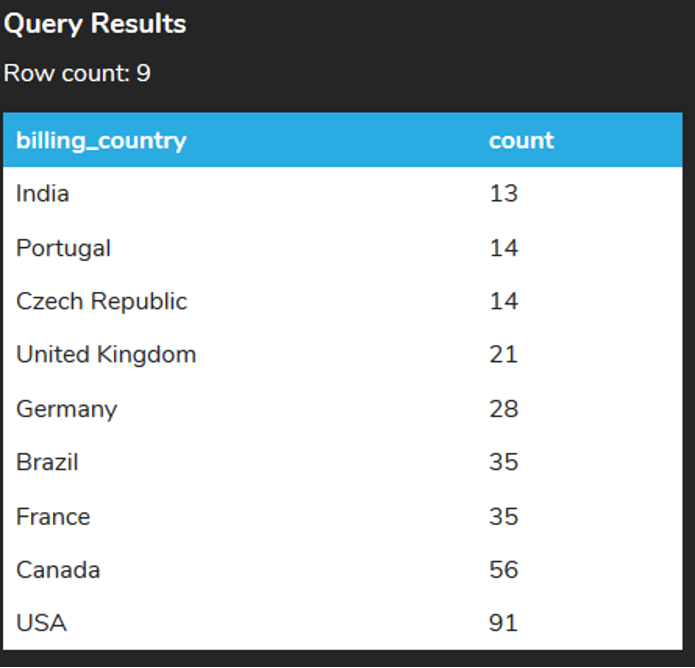
Task: Click the Canada country cell
Action: pyautogui.click(x=58, y=570)
